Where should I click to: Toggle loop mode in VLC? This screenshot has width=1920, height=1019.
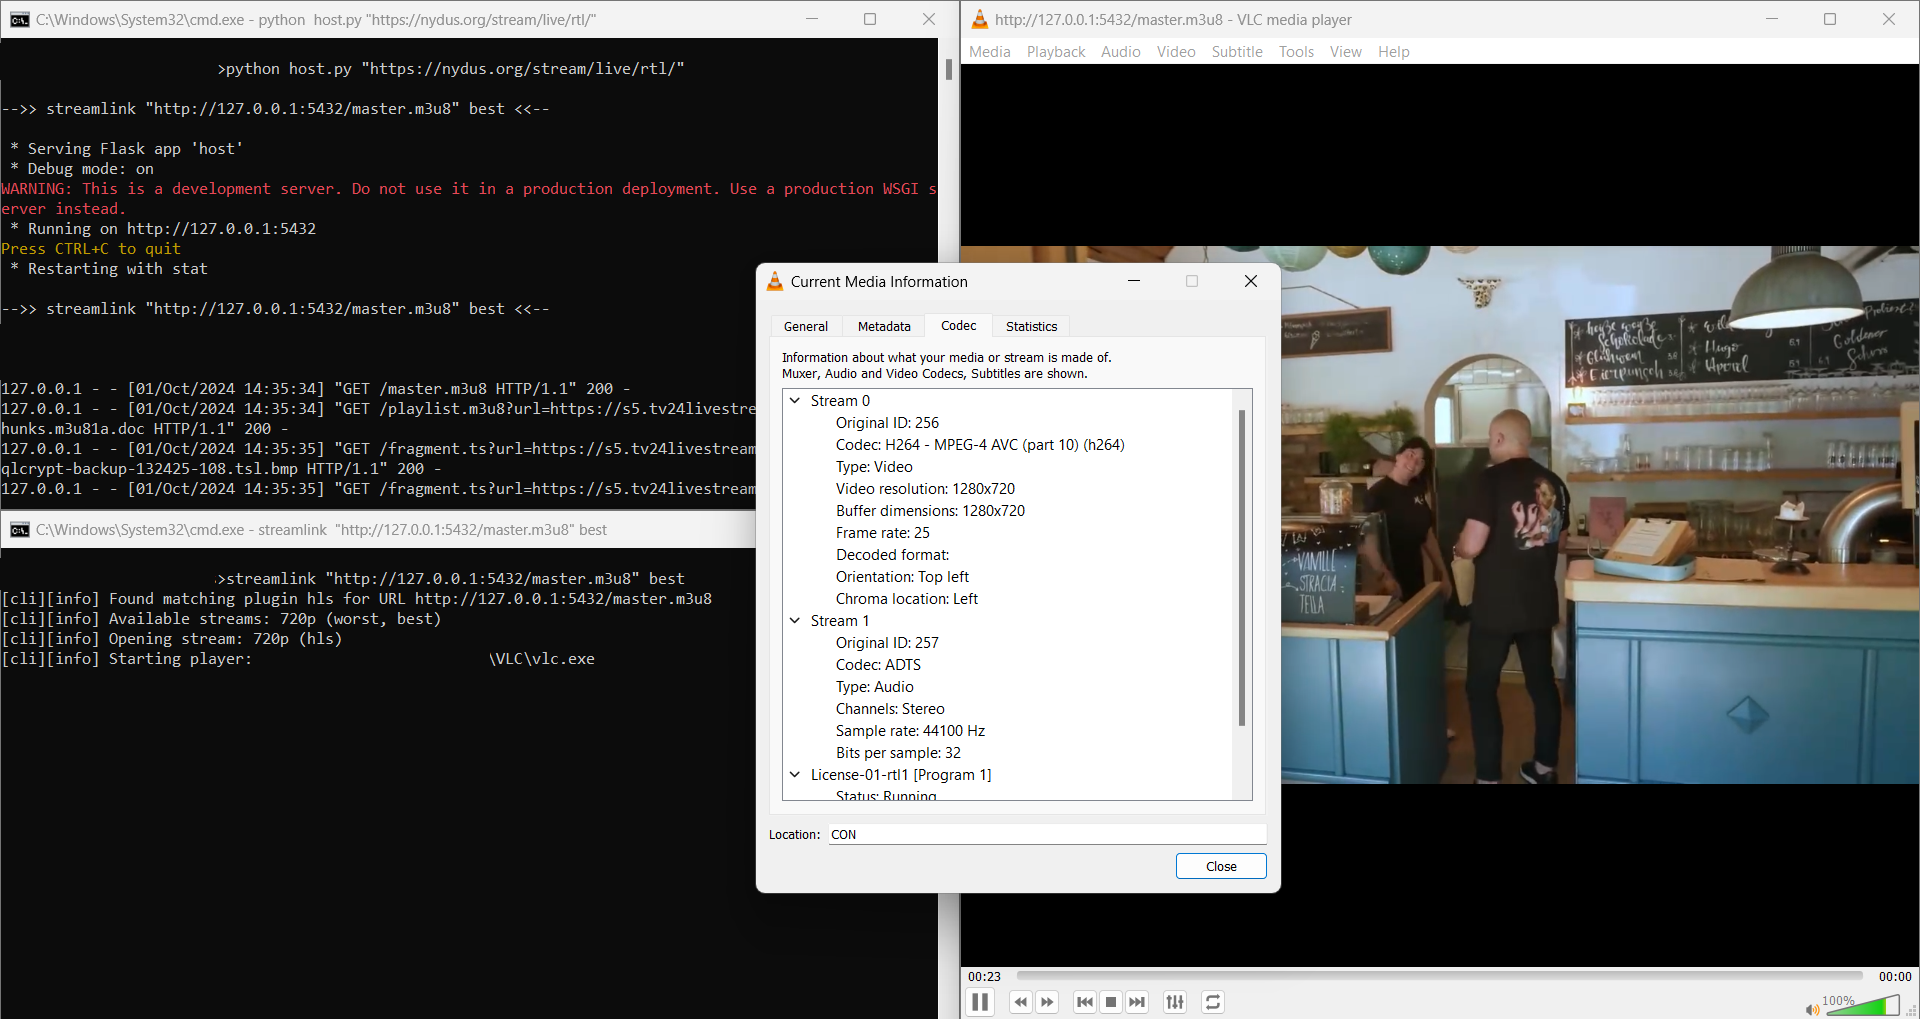1213,1002
